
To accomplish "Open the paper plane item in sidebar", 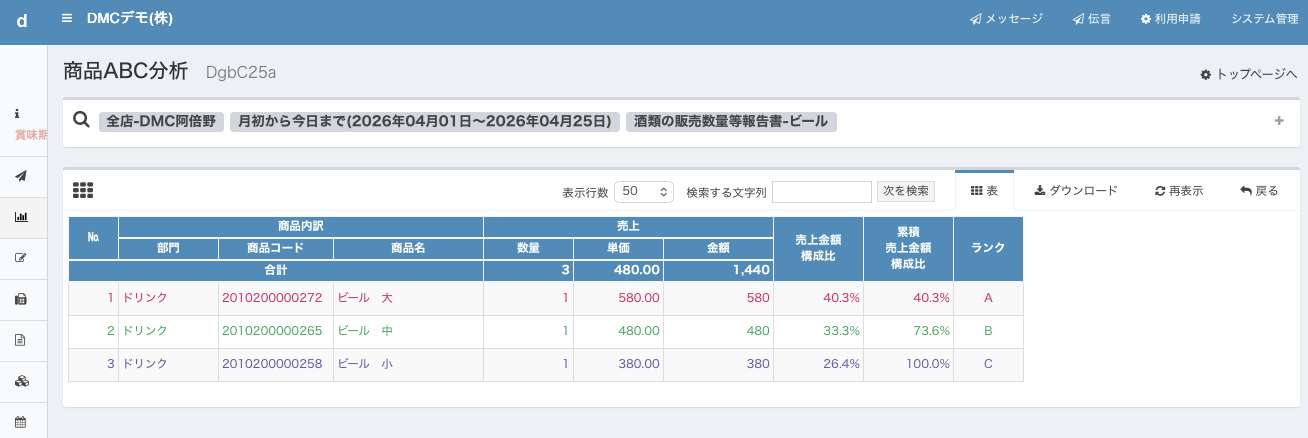I will 21,176.
